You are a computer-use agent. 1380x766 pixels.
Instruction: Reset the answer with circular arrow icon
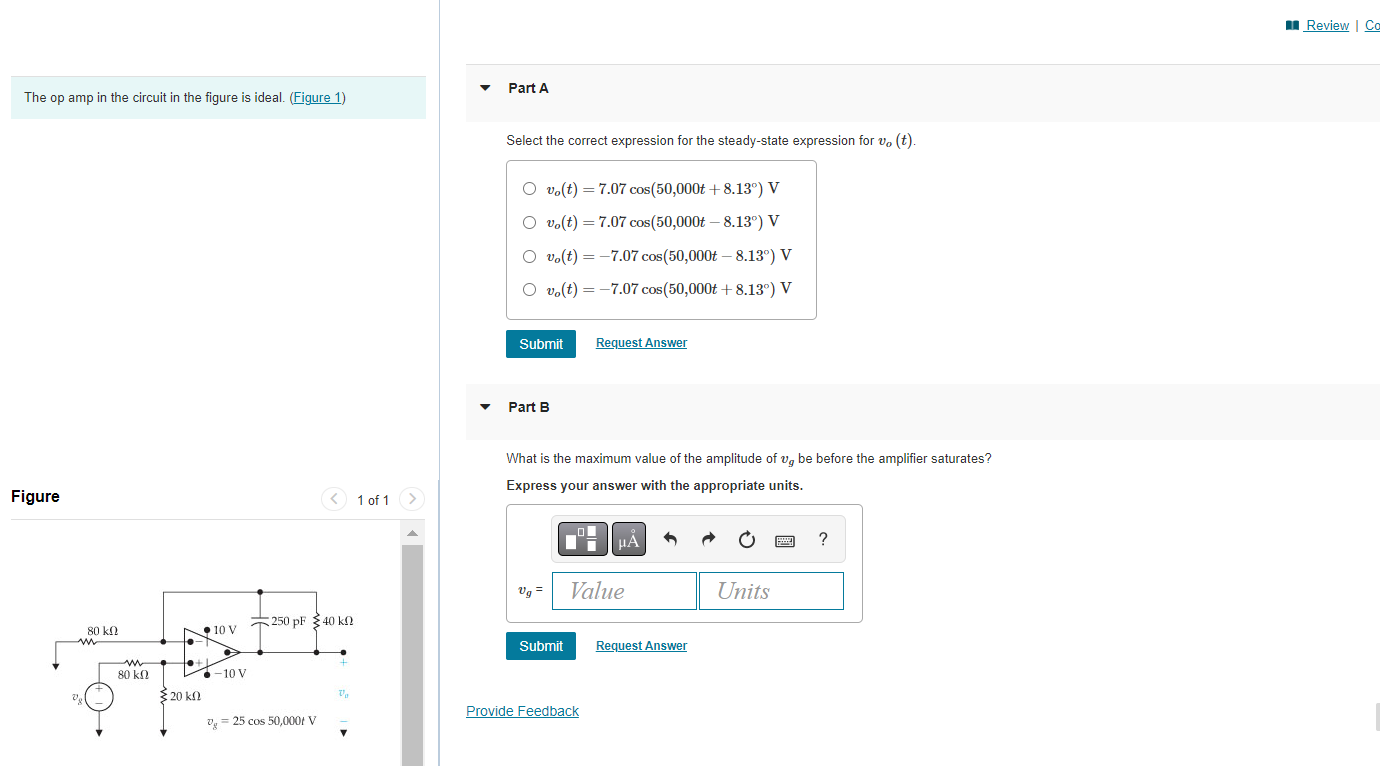click(x=746, y=540)
